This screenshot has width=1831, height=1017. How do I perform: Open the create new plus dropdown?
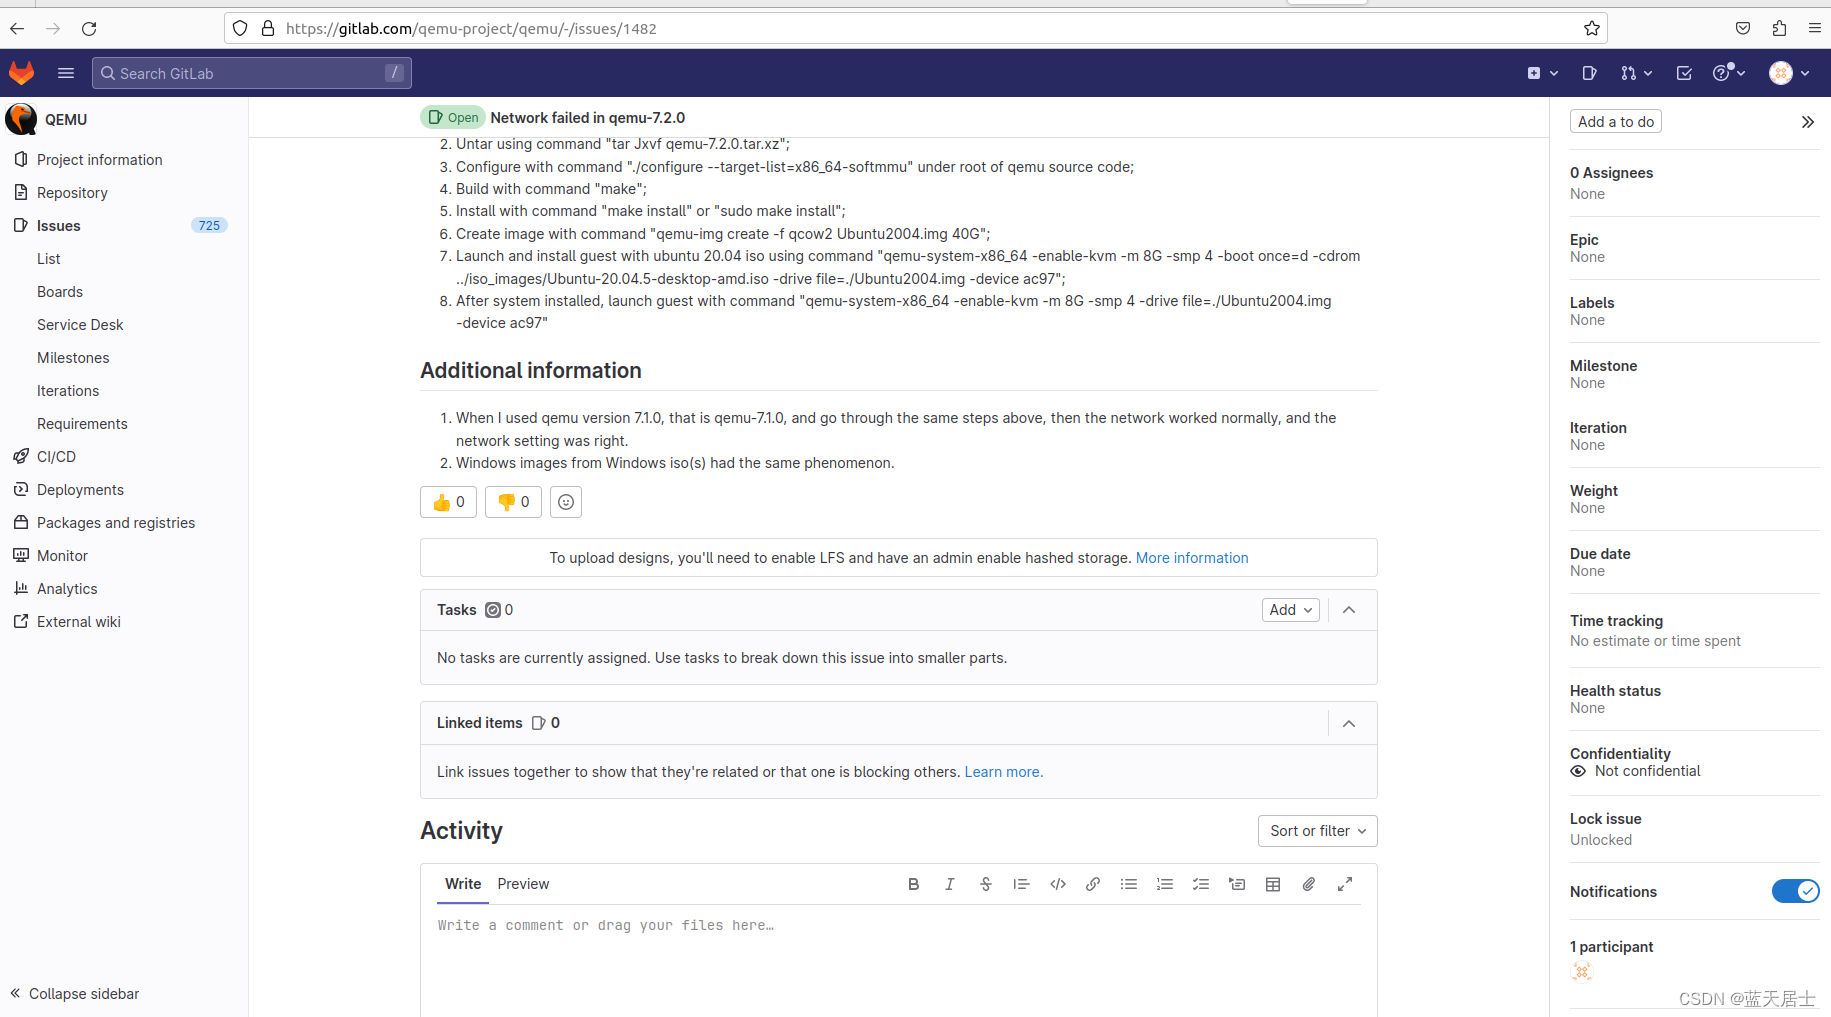[x=1543, y=73]
